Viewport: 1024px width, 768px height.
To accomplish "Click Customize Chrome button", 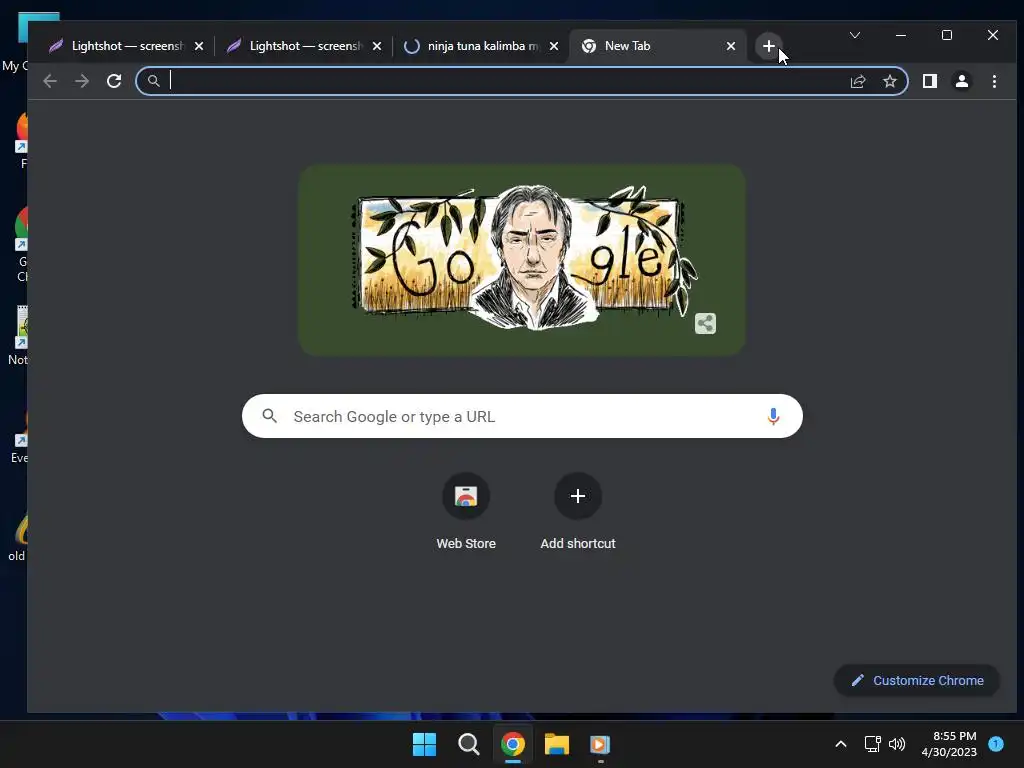I will 917,680.
